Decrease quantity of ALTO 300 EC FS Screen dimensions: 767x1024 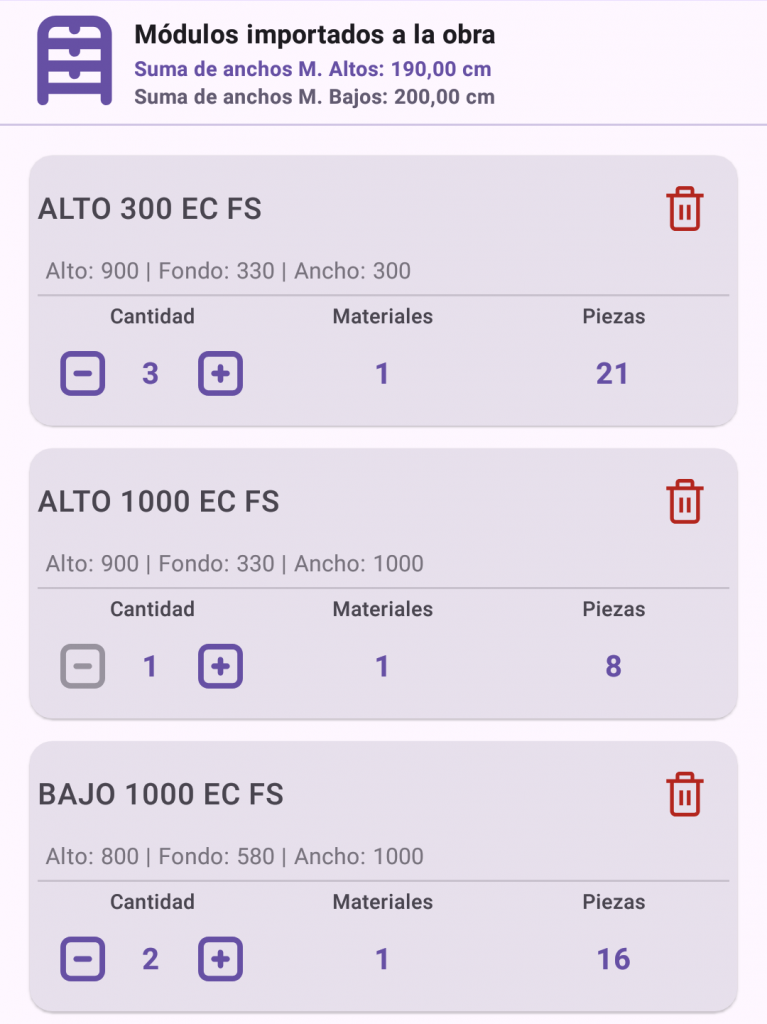[83, 374]
